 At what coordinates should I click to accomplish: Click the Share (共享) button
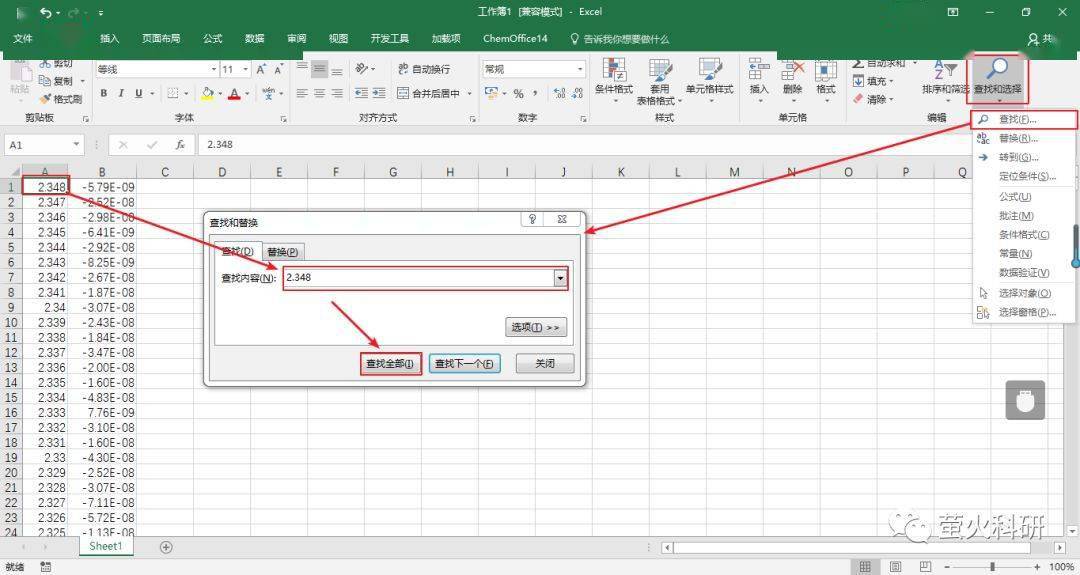tap(1043, 39)
